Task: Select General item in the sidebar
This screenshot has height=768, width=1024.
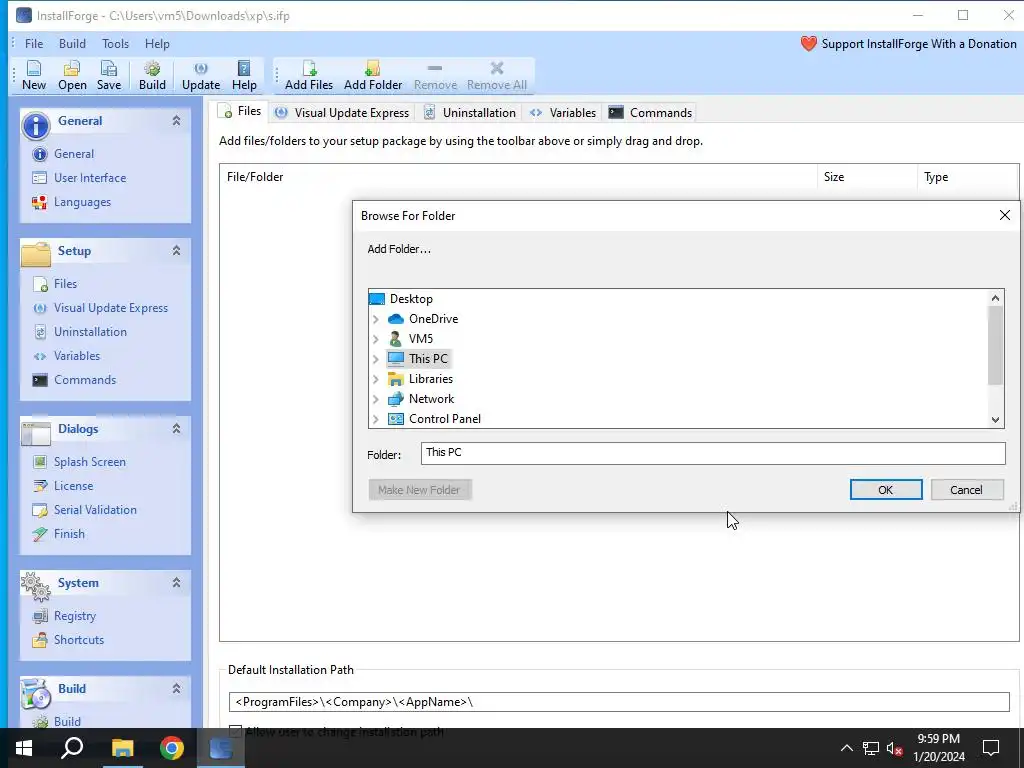Action: [x=63, y=154]
